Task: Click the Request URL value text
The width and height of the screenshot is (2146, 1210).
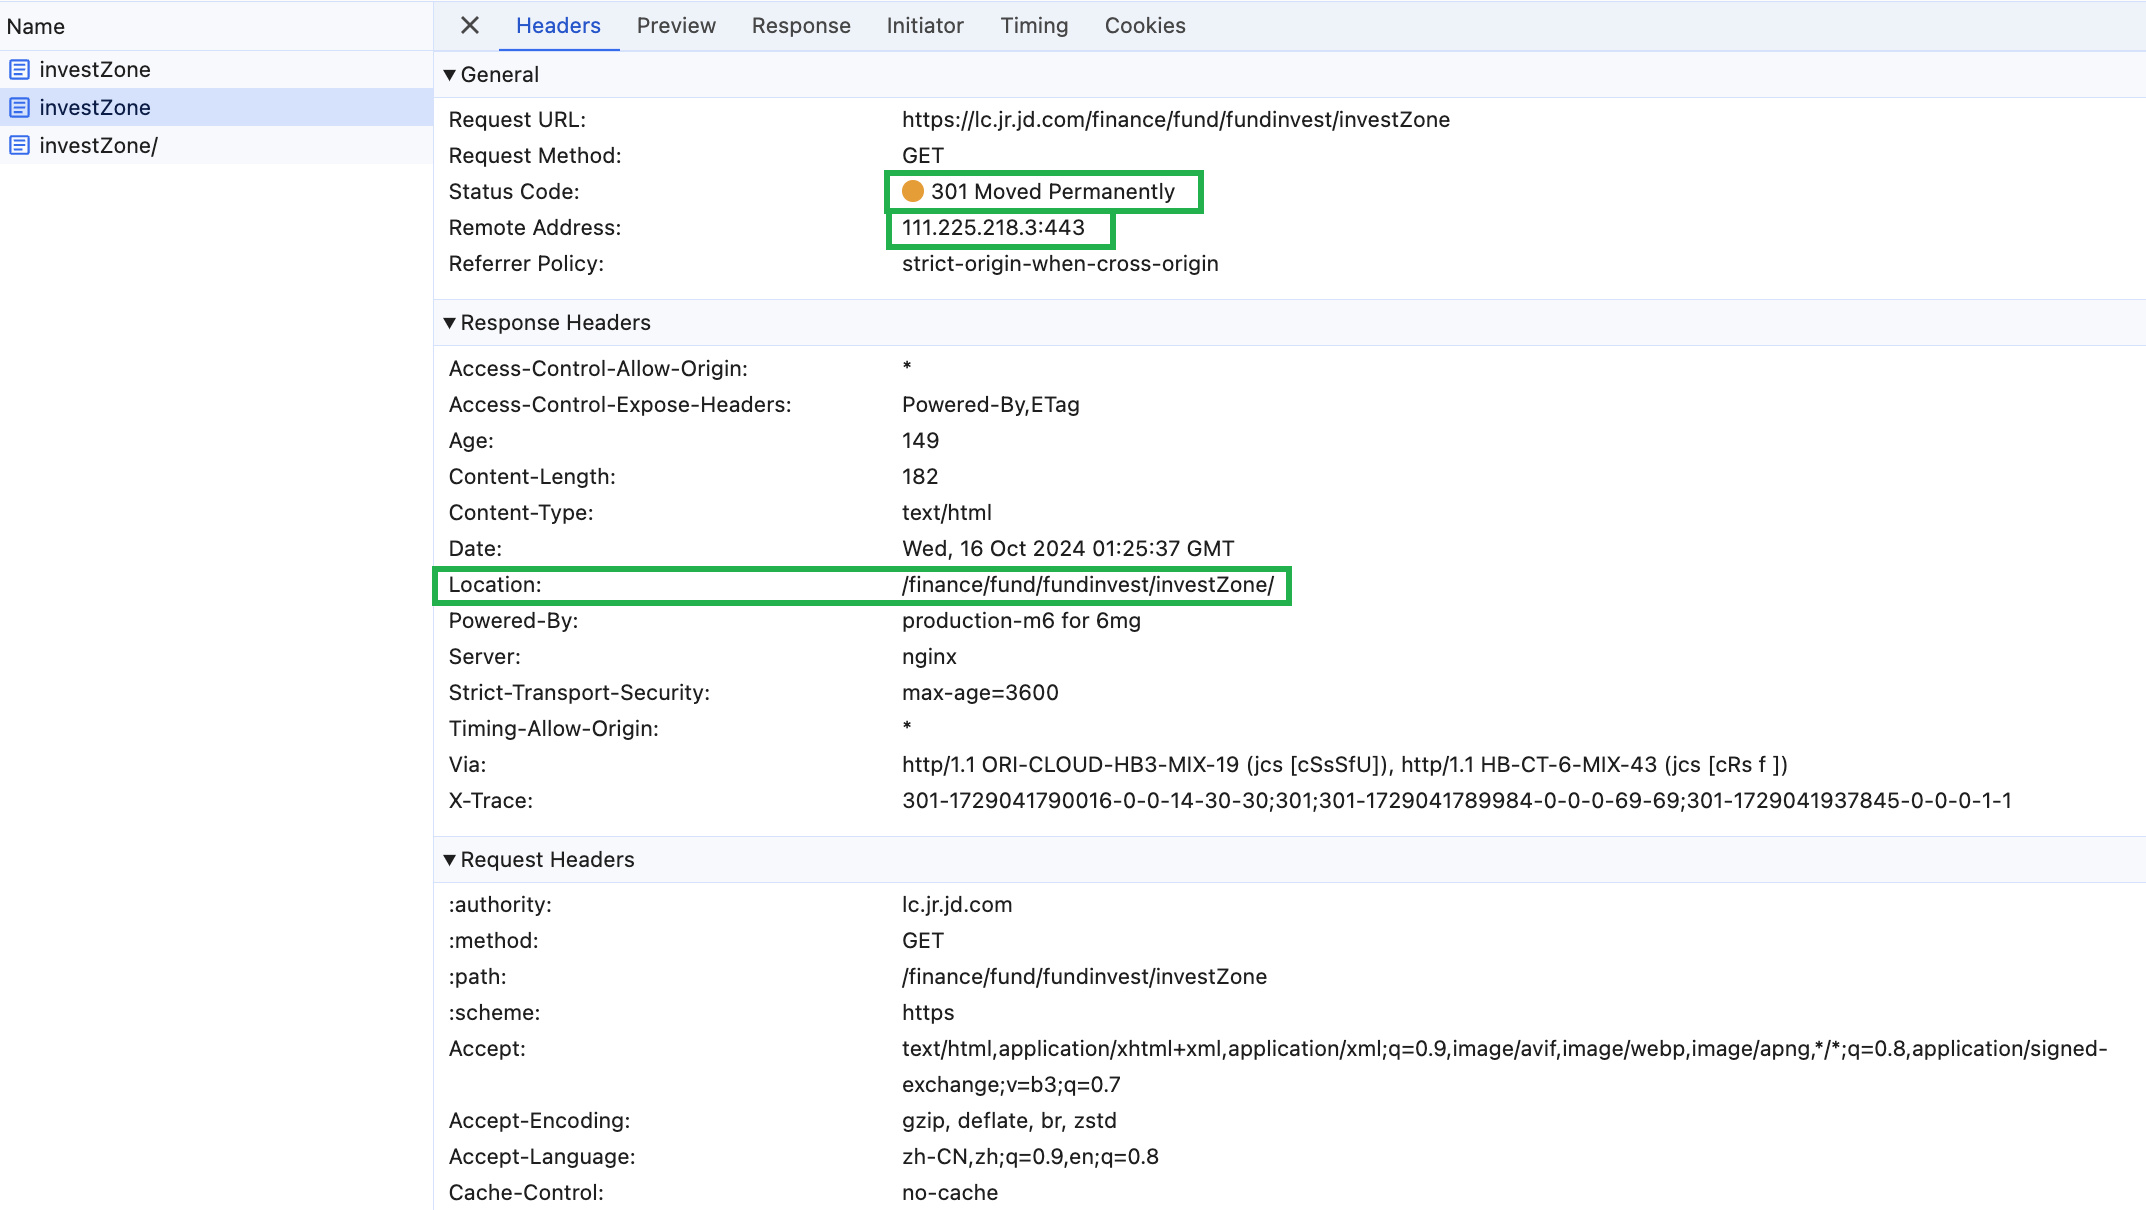Action: coord(1175,120)
